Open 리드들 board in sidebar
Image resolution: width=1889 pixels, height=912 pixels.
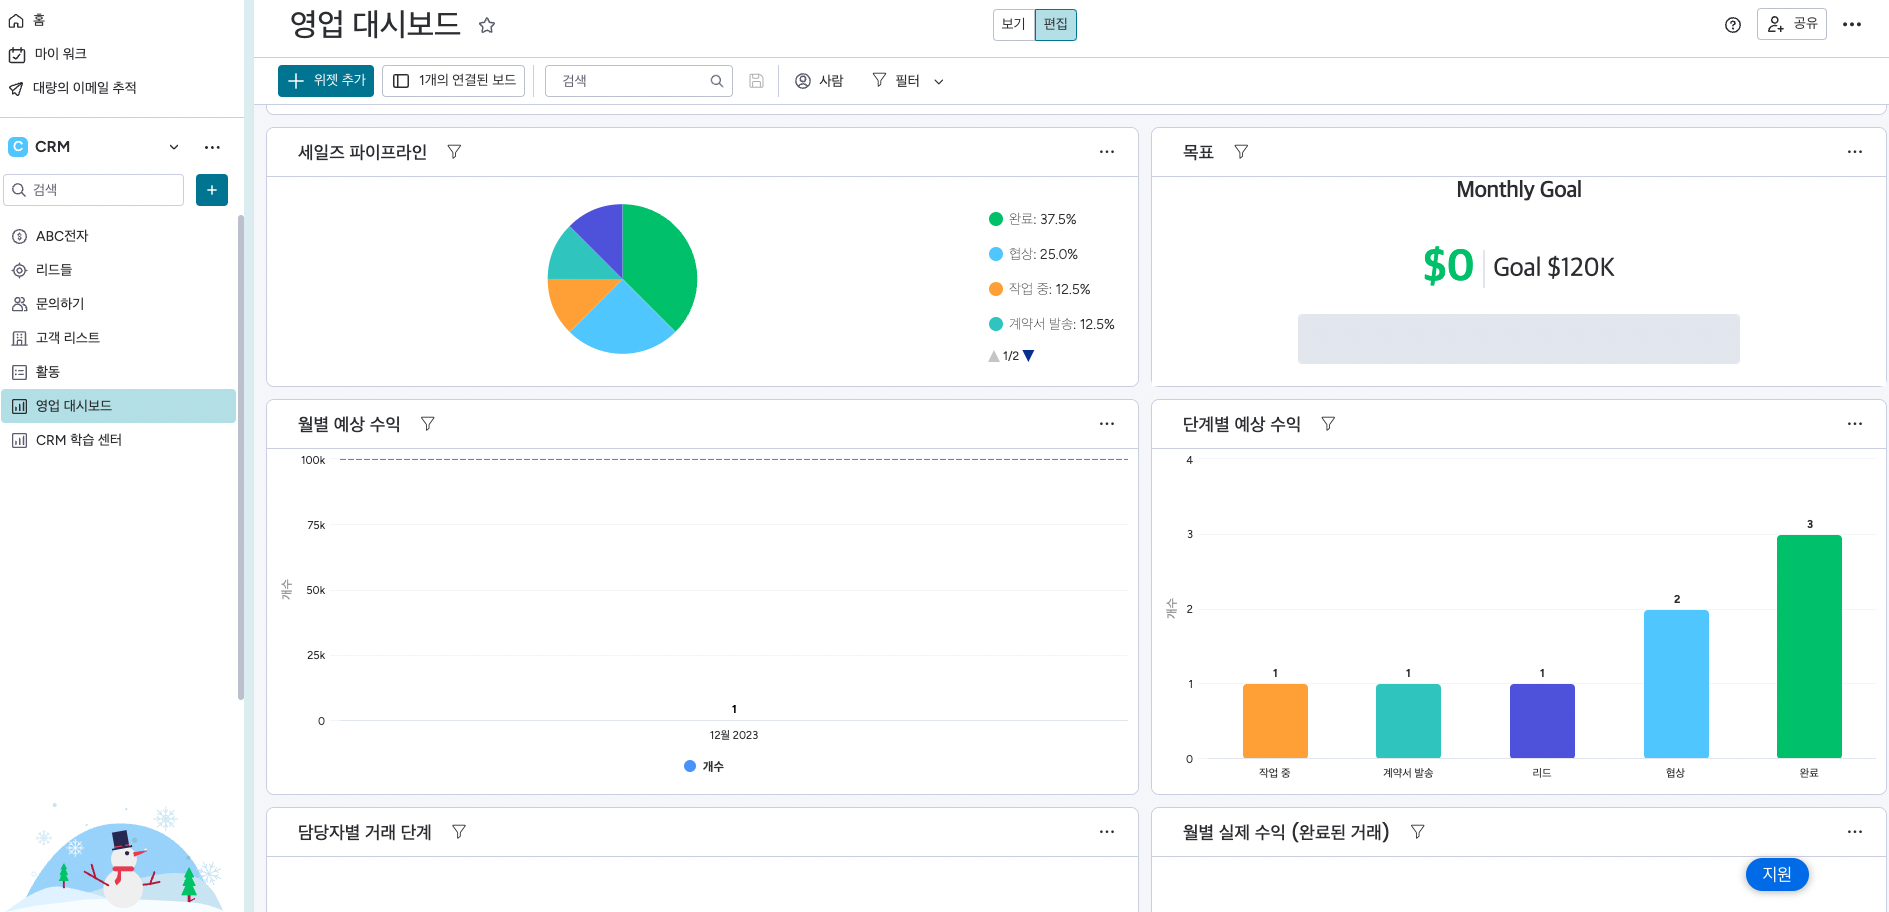(54, 270)
